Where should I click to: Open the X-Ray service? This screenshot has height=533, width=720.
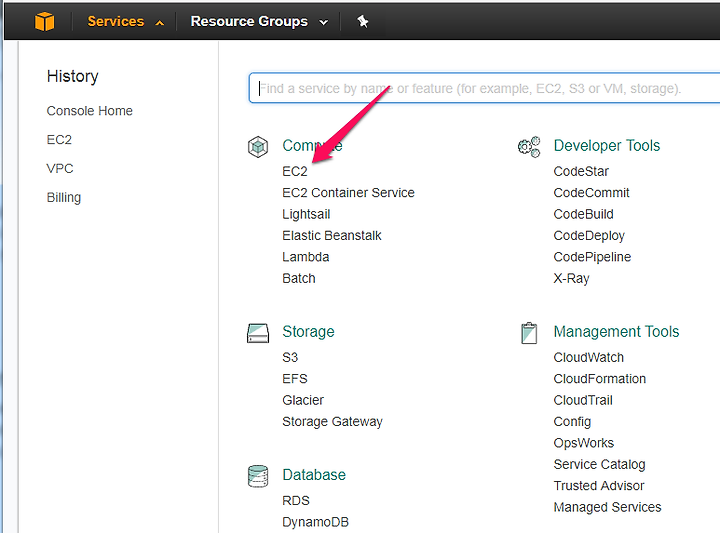coord(572,279)
